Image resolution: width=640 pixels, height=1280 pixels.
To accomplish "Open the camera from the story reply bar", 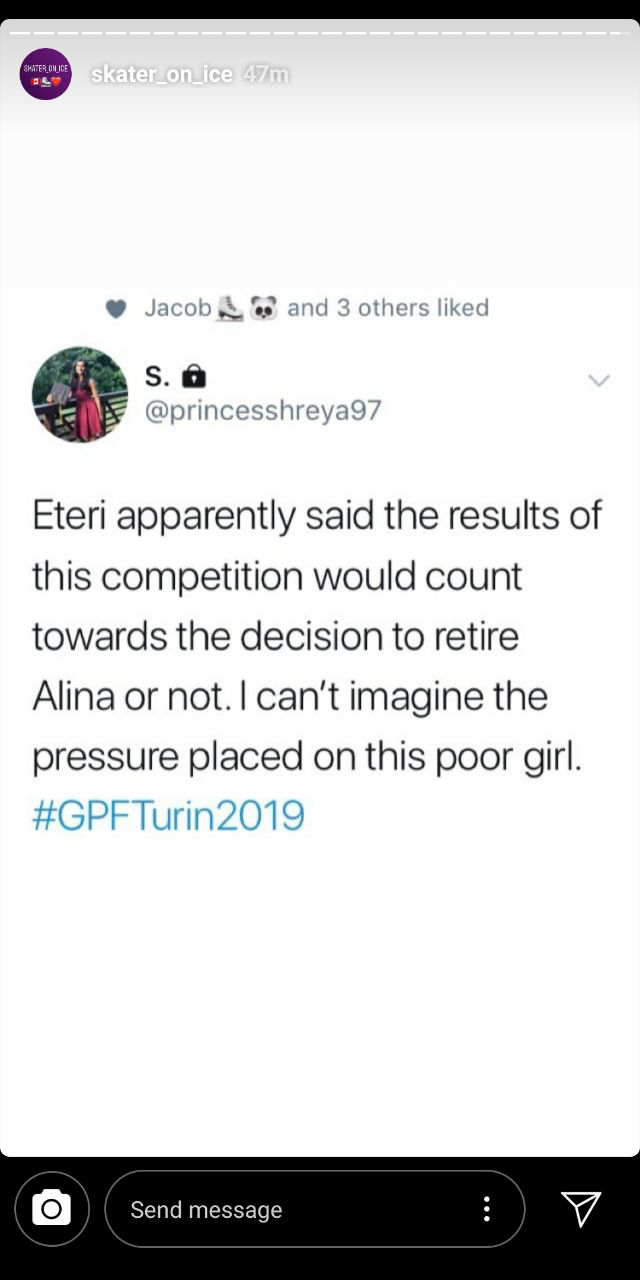I will pyautogui.click(x=52, y=1209).
